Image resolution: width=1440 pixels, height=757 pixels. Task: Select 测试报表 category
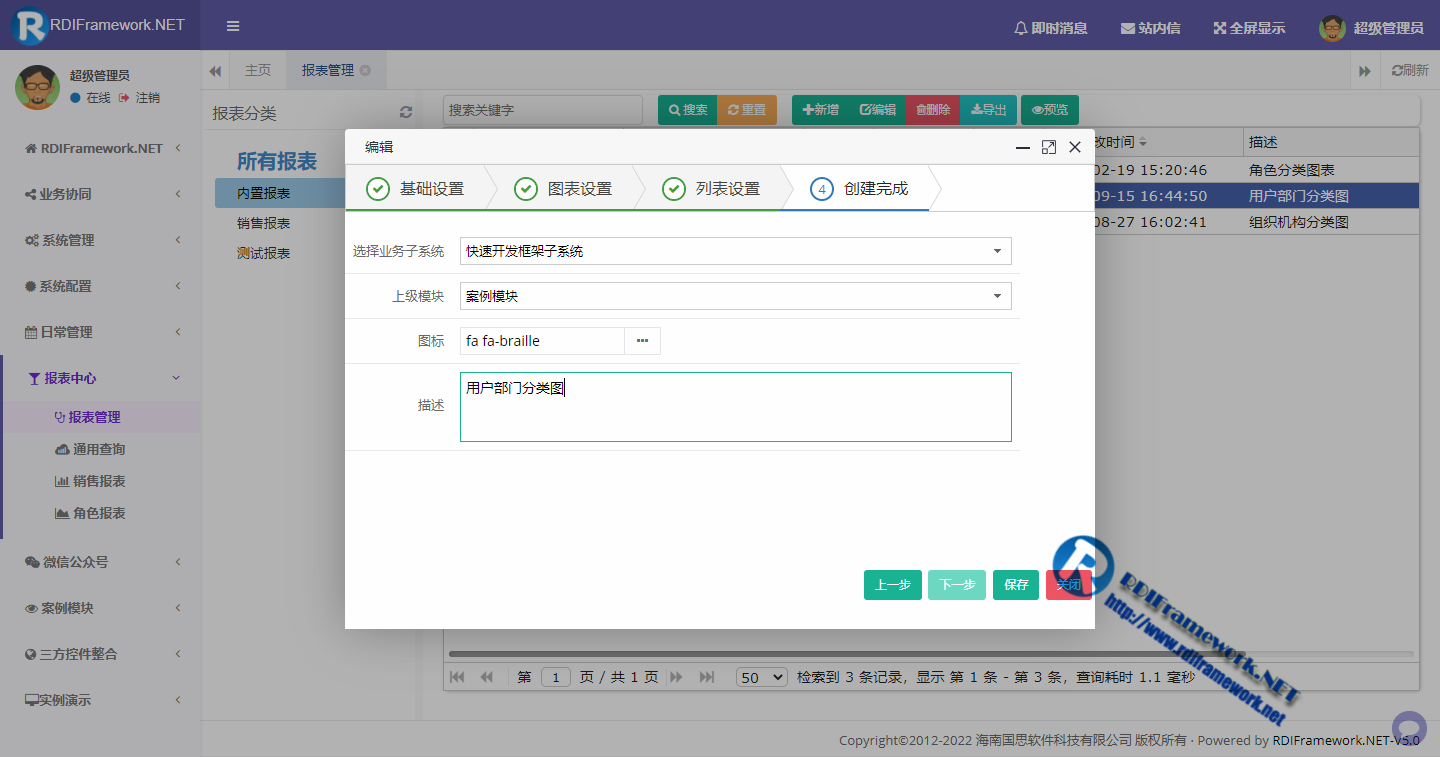264,253
